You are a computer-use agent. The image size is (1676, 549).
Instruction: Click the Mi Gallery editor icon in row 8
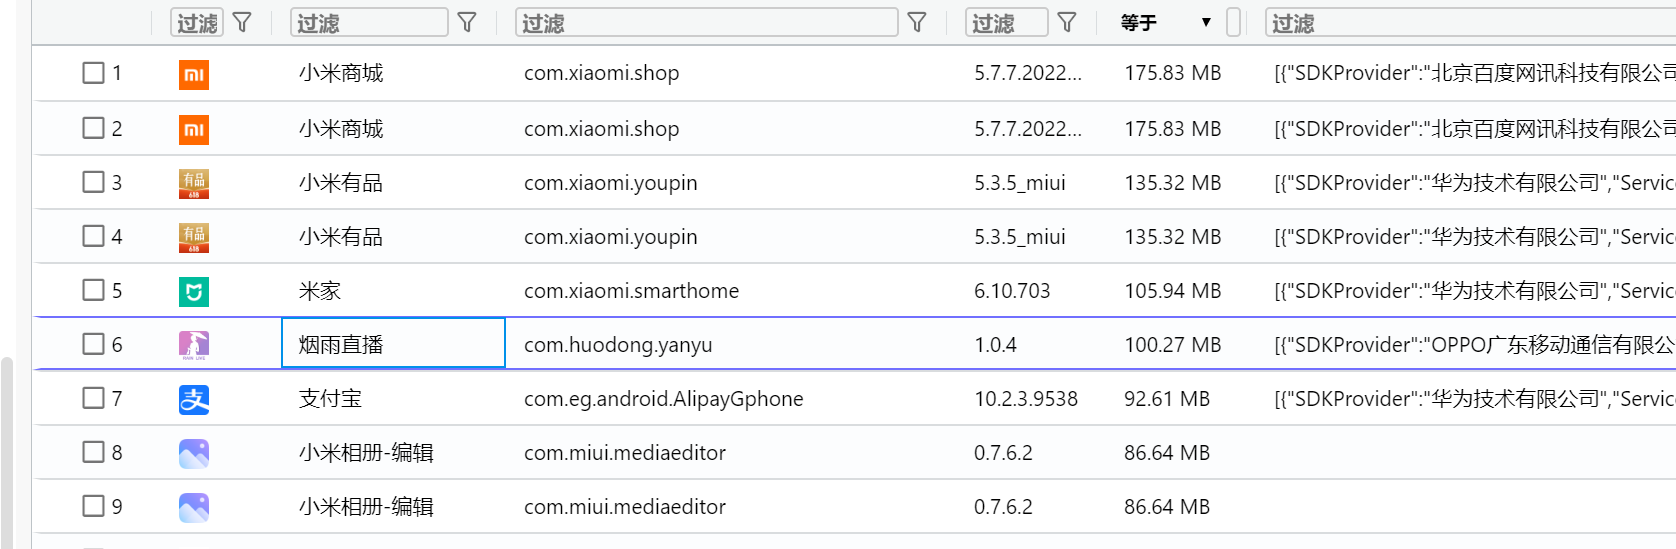(x=194, y=453)
